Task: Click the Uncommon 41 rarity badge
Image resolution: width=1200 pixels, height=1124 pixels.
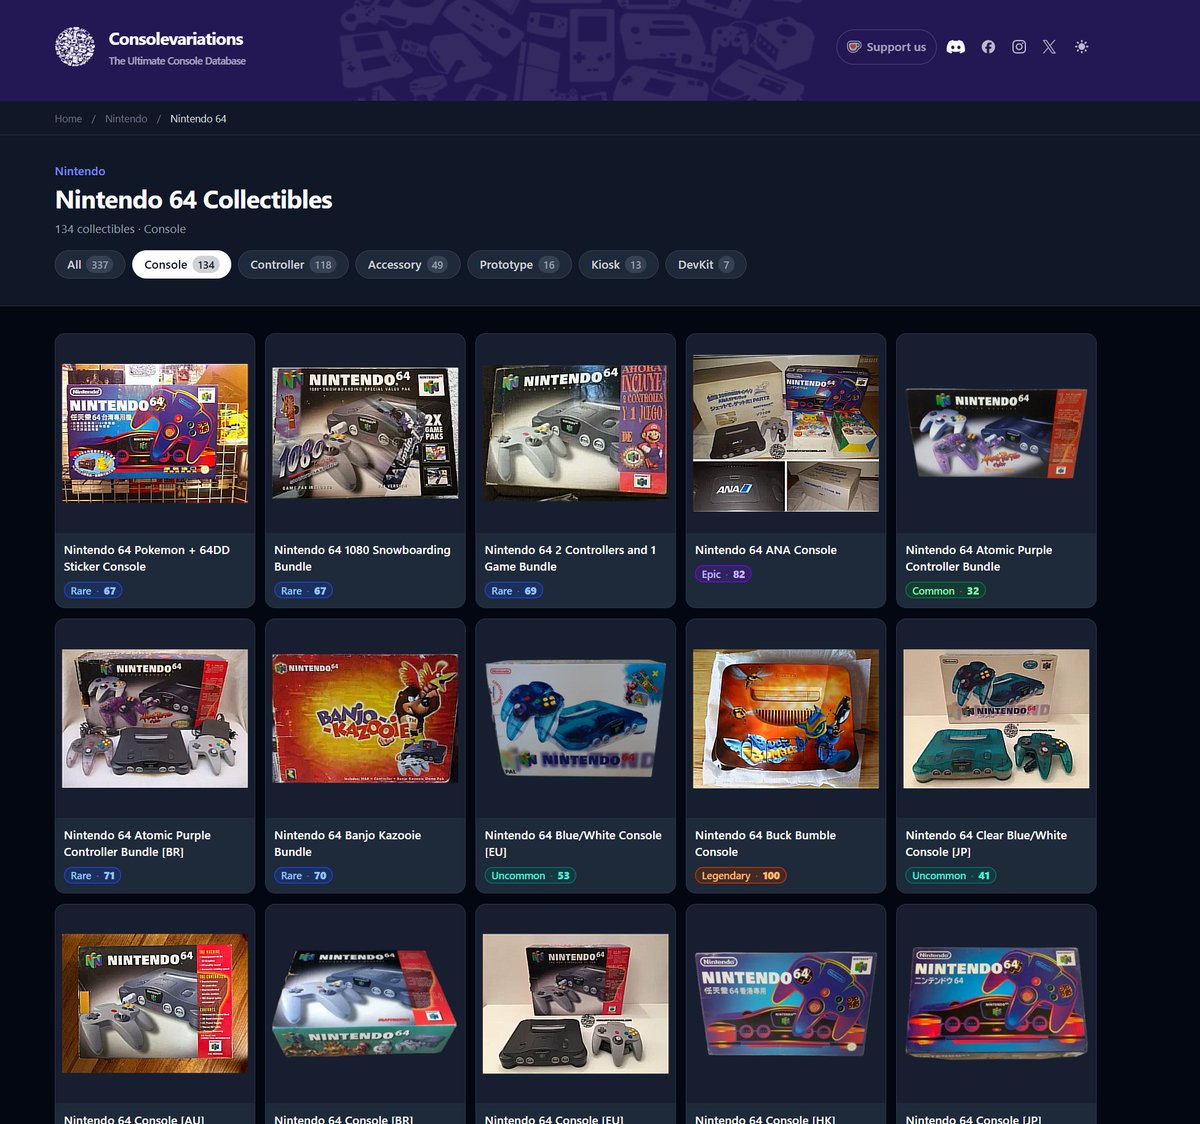Action: point(951,876)
